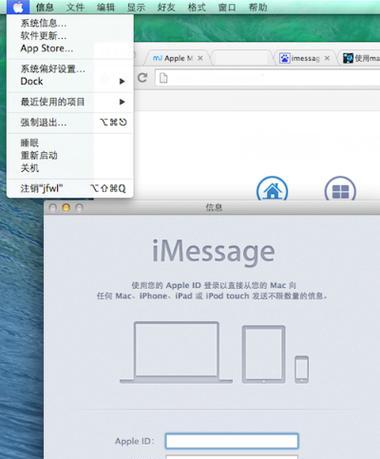Open the 窗口 menu
Image resolution: width=380 pixels, height=459 pixels.
pos(227,7)
